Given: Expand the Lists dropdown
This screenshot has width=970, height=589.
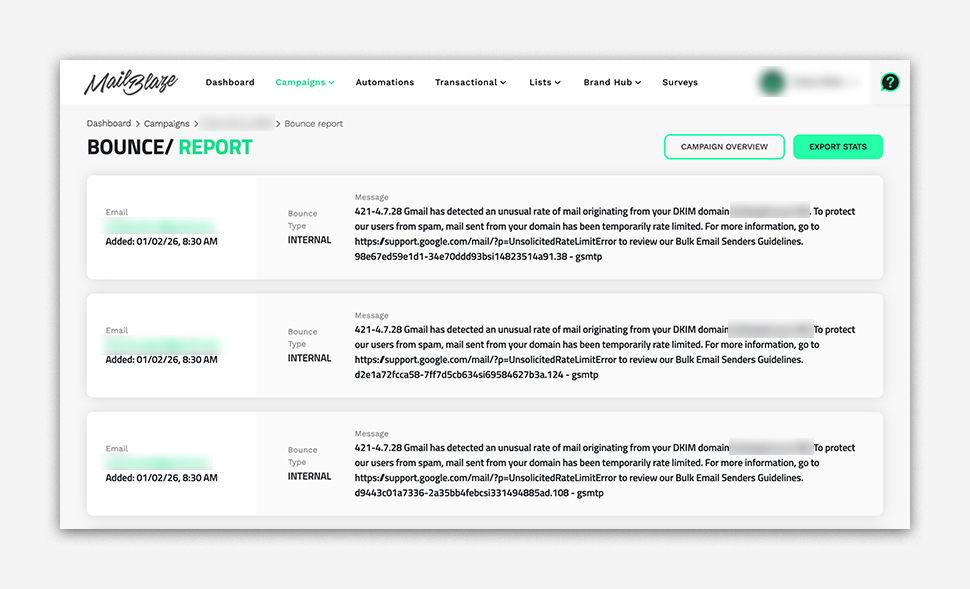Looking at the screenshot, I should click(544, 83).
